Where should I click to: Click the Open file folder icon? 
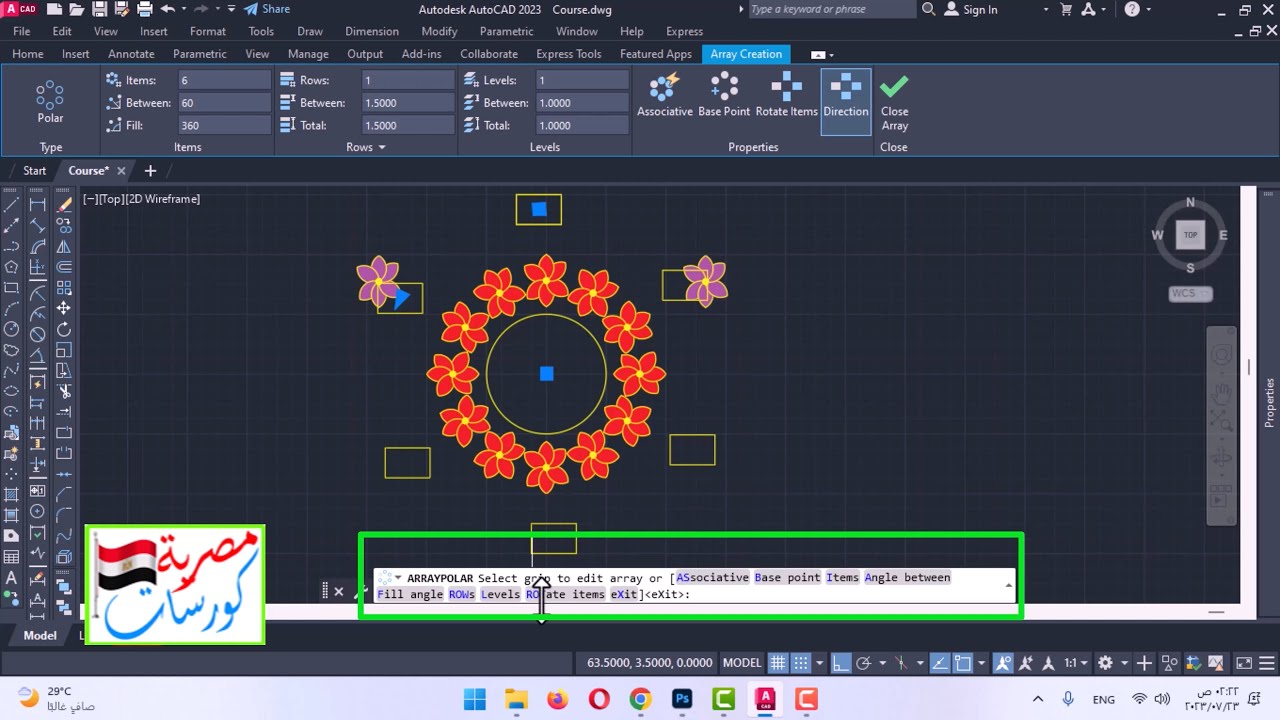[76, 9]
